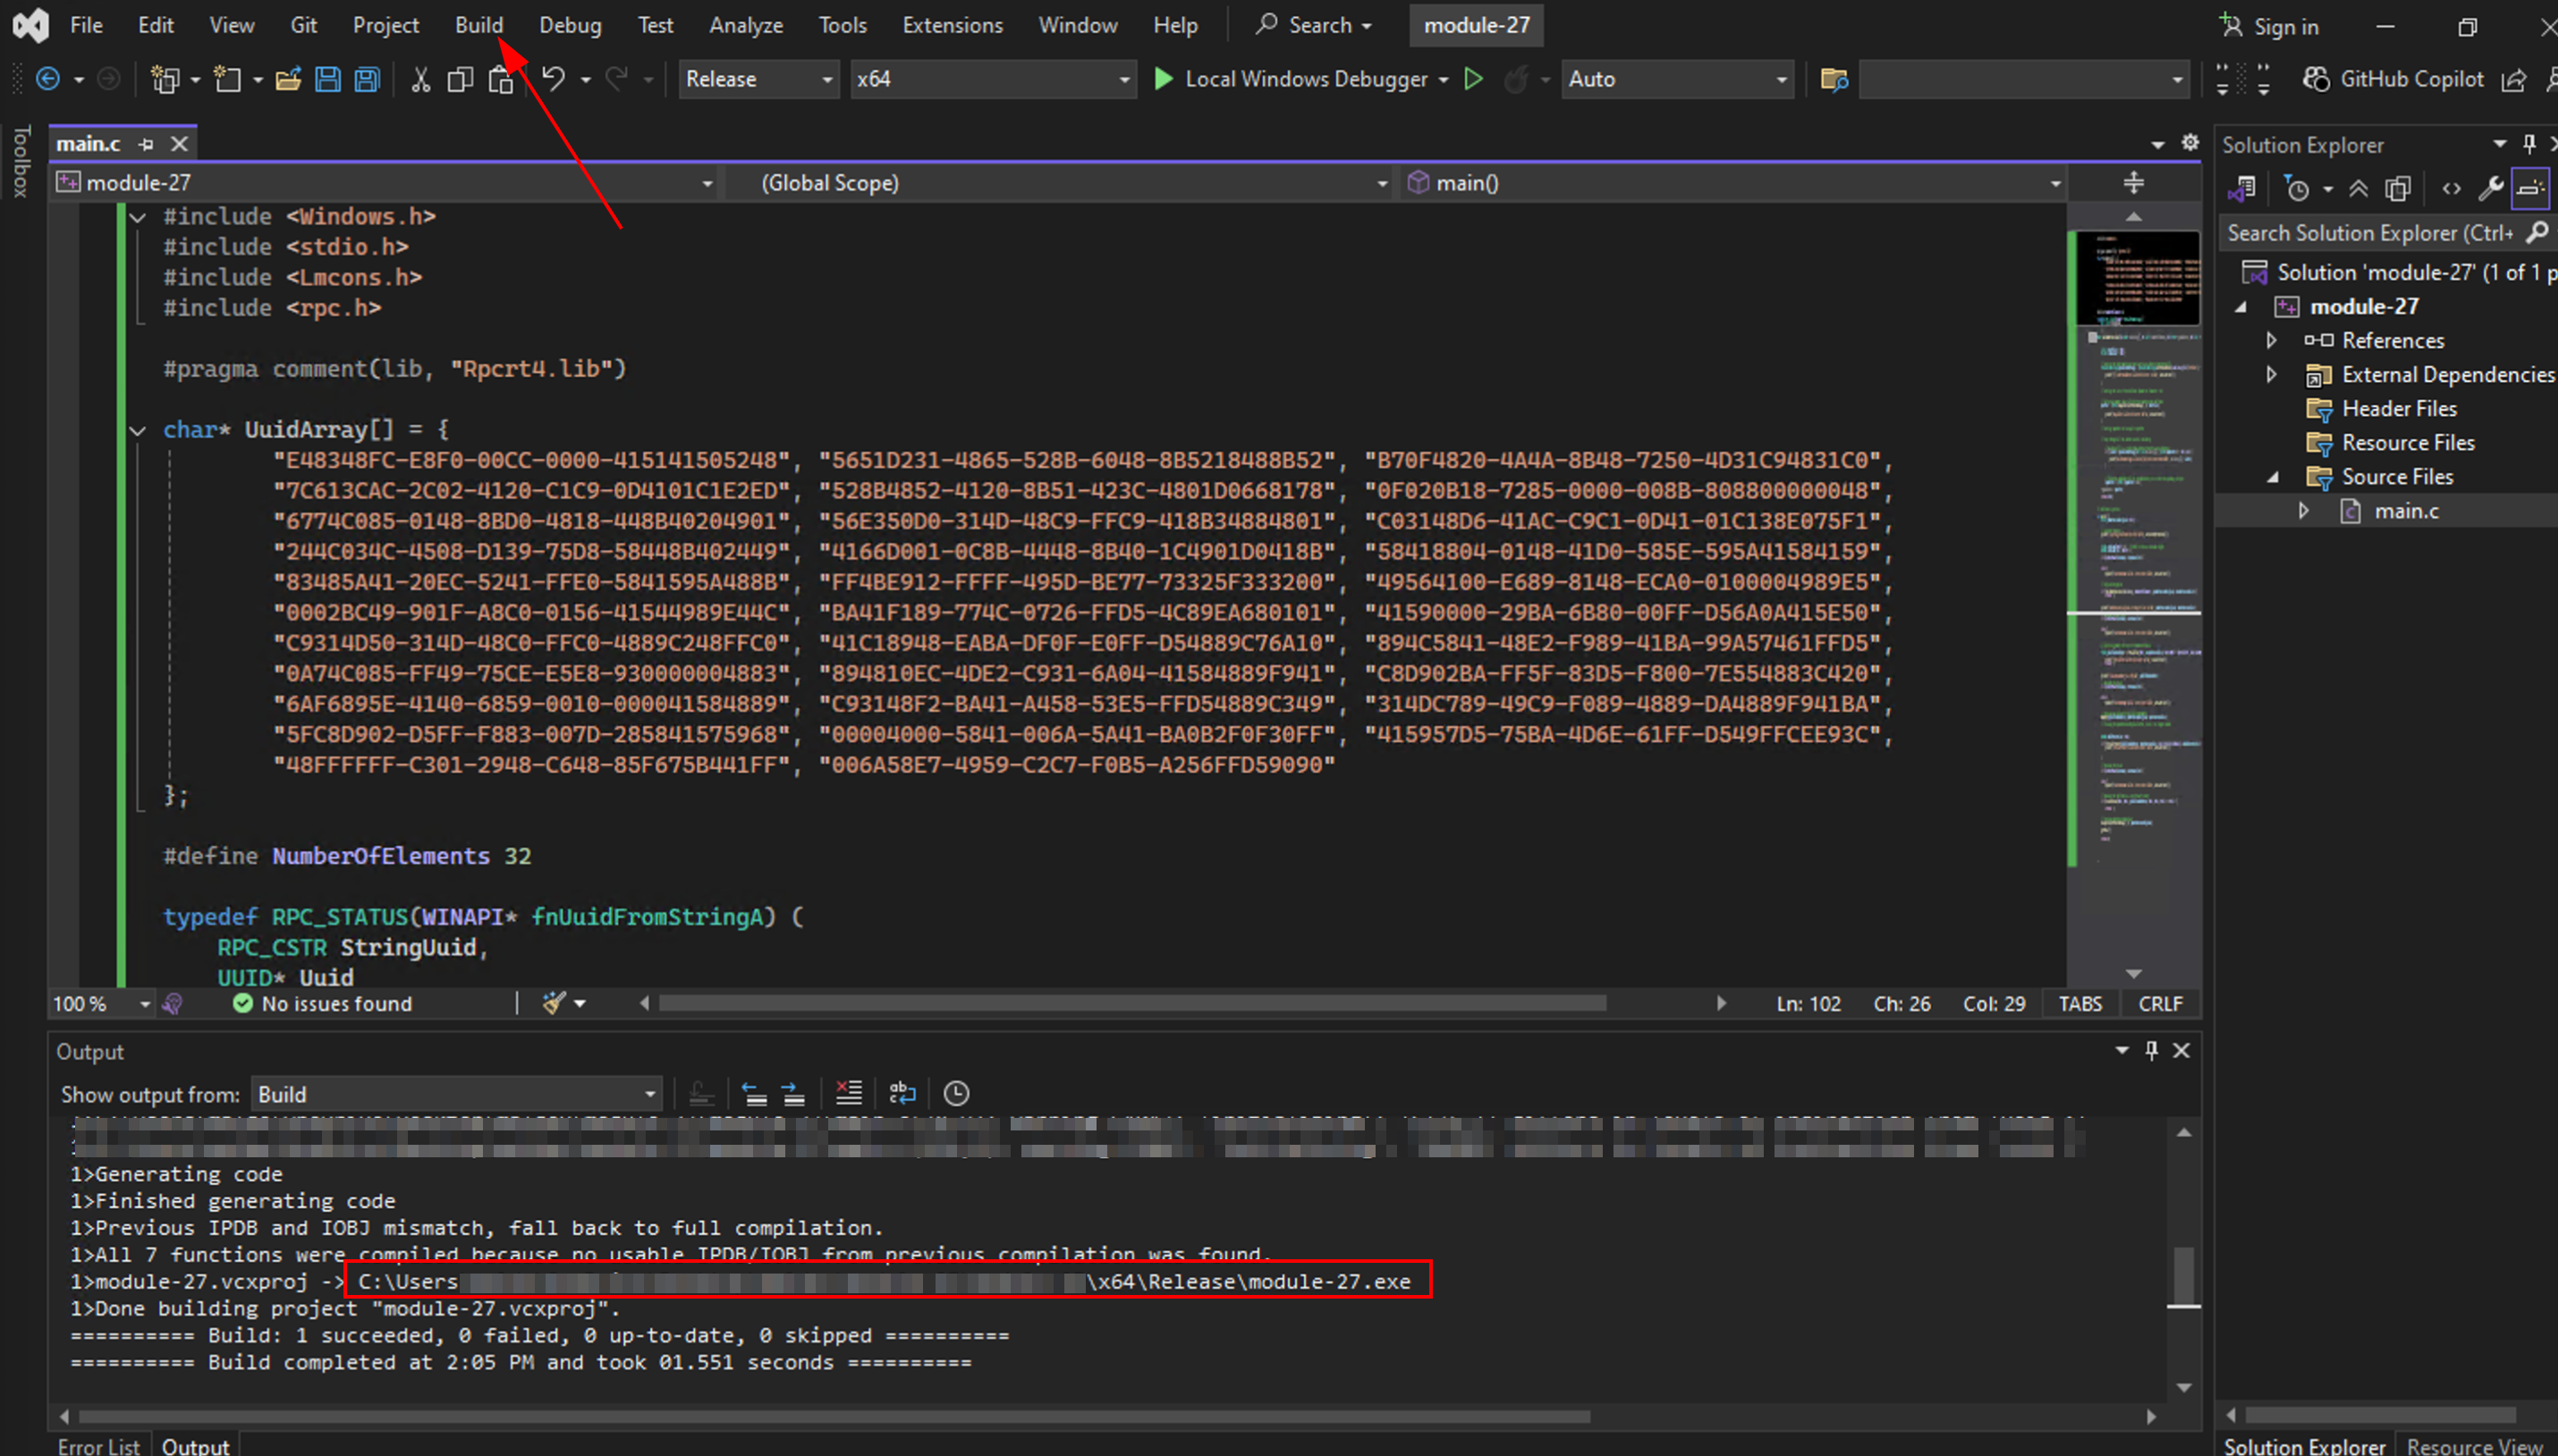The image size is (2558, 1456).
Task: Toggle word wrap in Output window
Action: (x=902, y=1093)
